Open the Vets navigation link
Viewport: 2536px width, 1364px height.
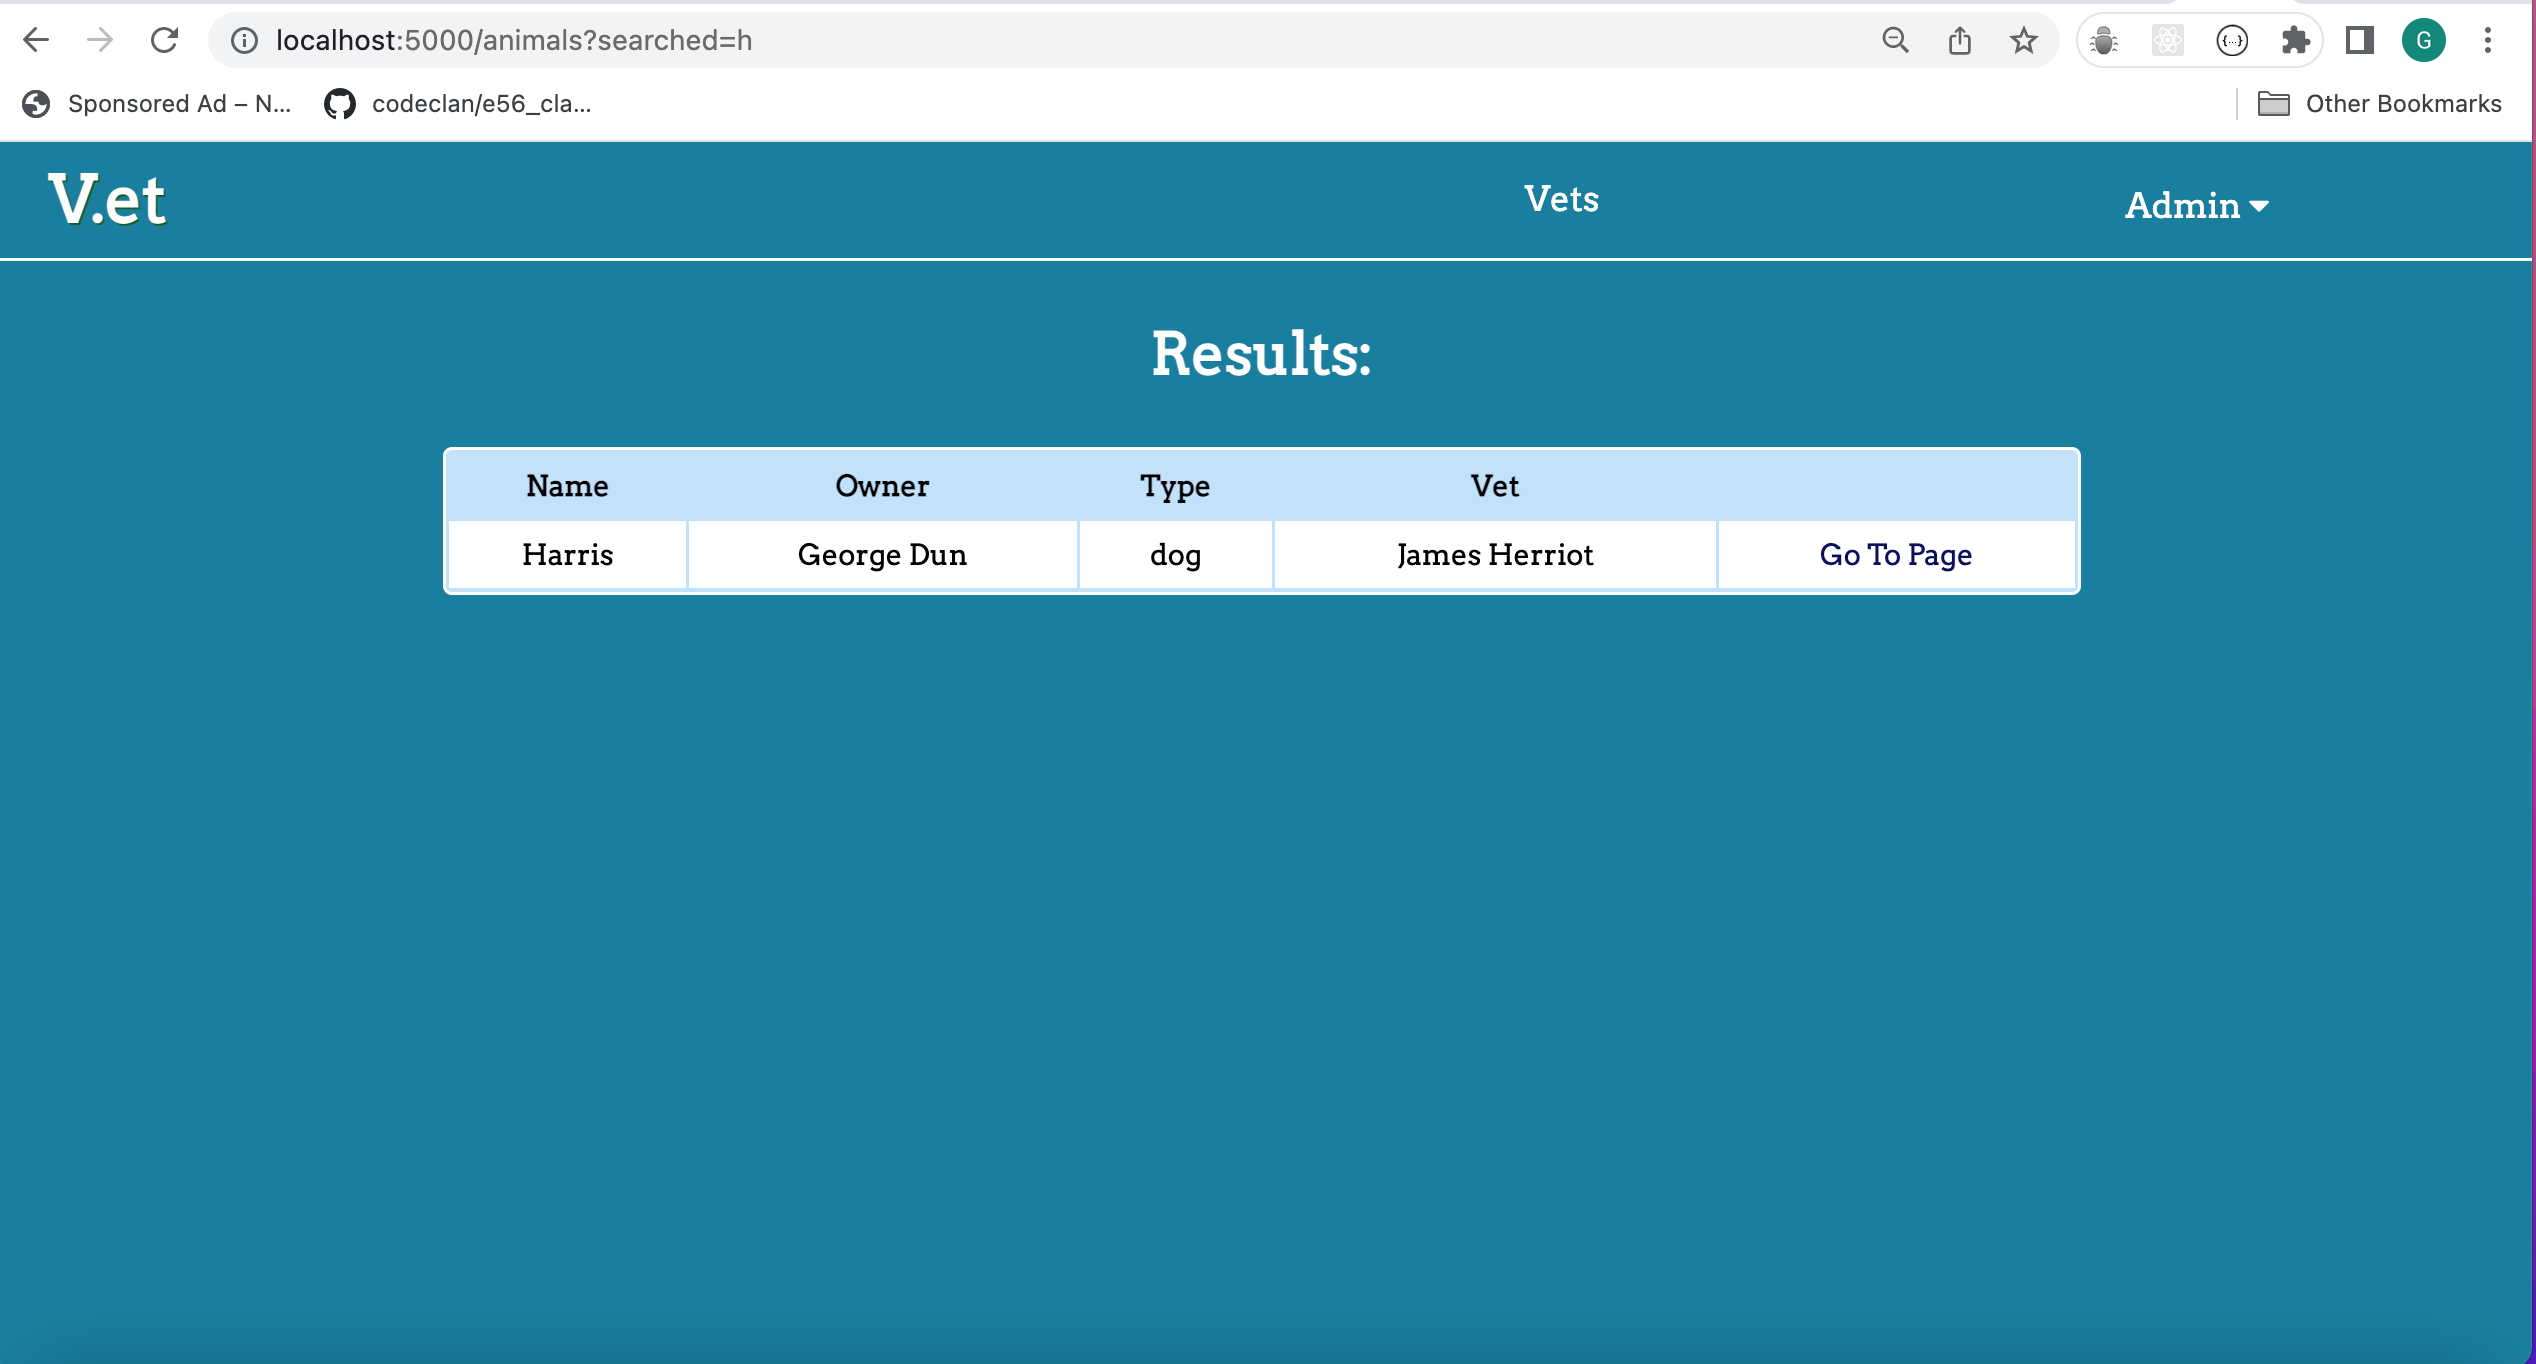[1561, 199]
